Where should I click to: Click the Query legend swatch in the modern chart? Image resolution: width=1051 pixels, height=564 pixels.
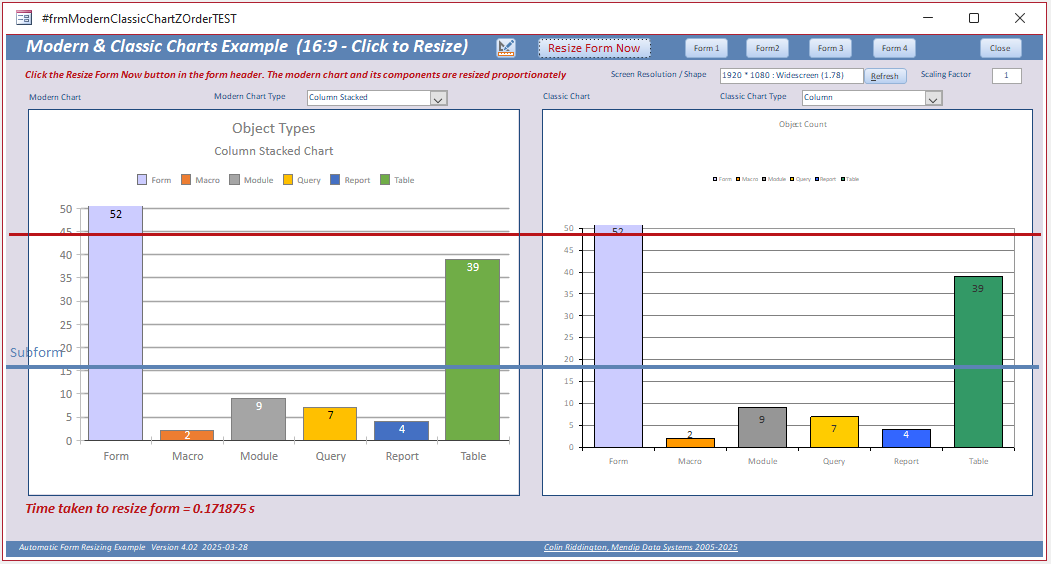tap(288, 180)
